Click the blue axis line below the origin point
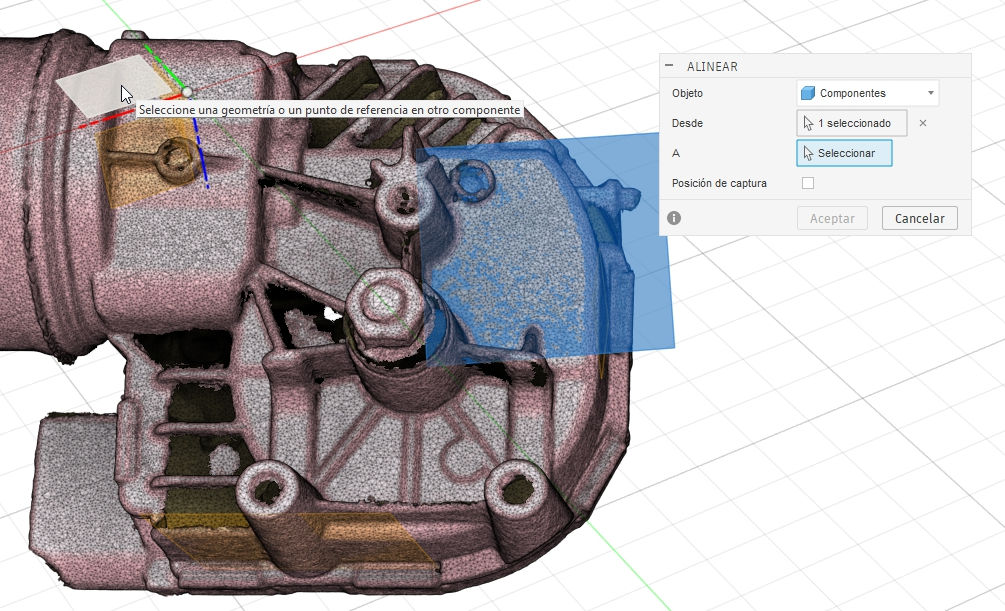The height and width of the screenshot is (611, 1005). 201,158
